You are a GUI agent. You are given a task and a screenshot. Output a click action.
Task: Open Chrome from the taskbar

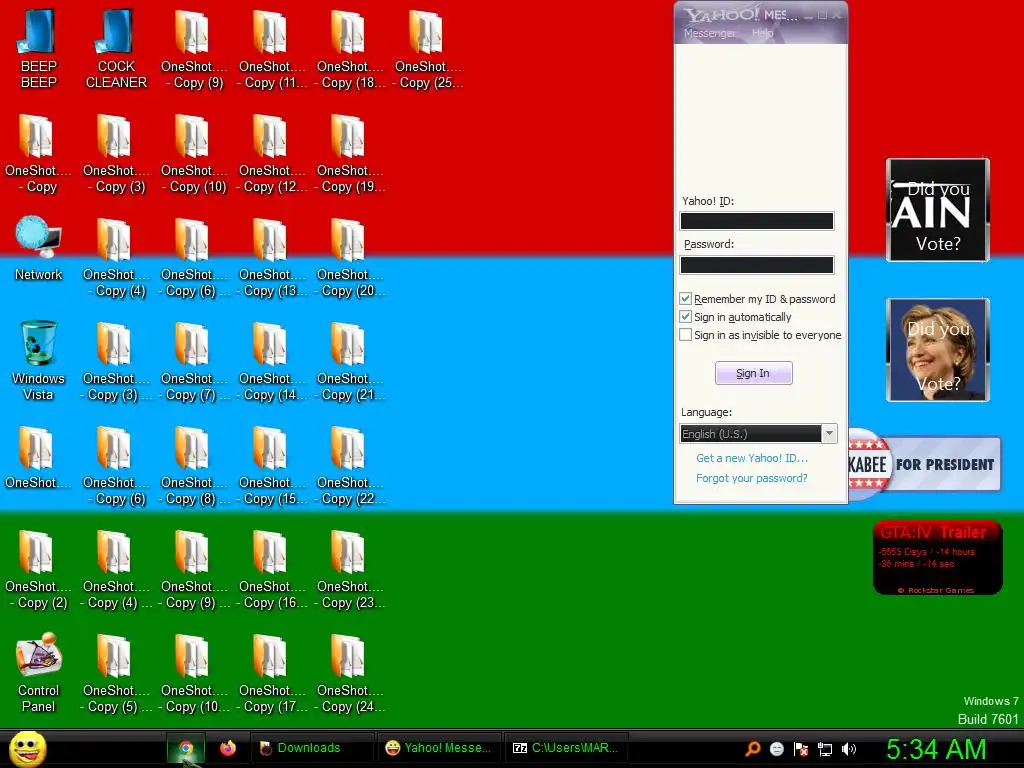186,748
